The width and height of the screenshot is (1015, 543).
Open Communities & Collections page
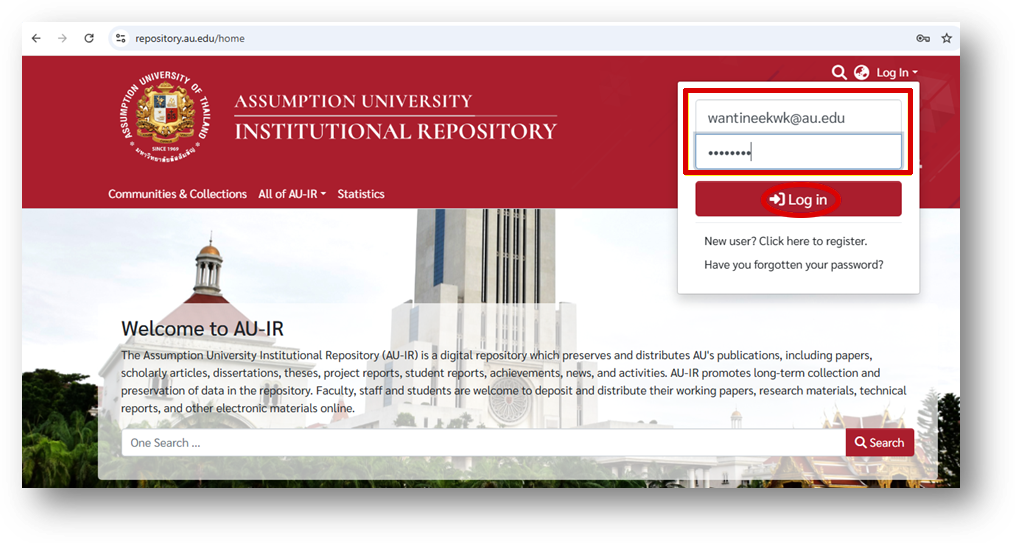tap(177, 194)
